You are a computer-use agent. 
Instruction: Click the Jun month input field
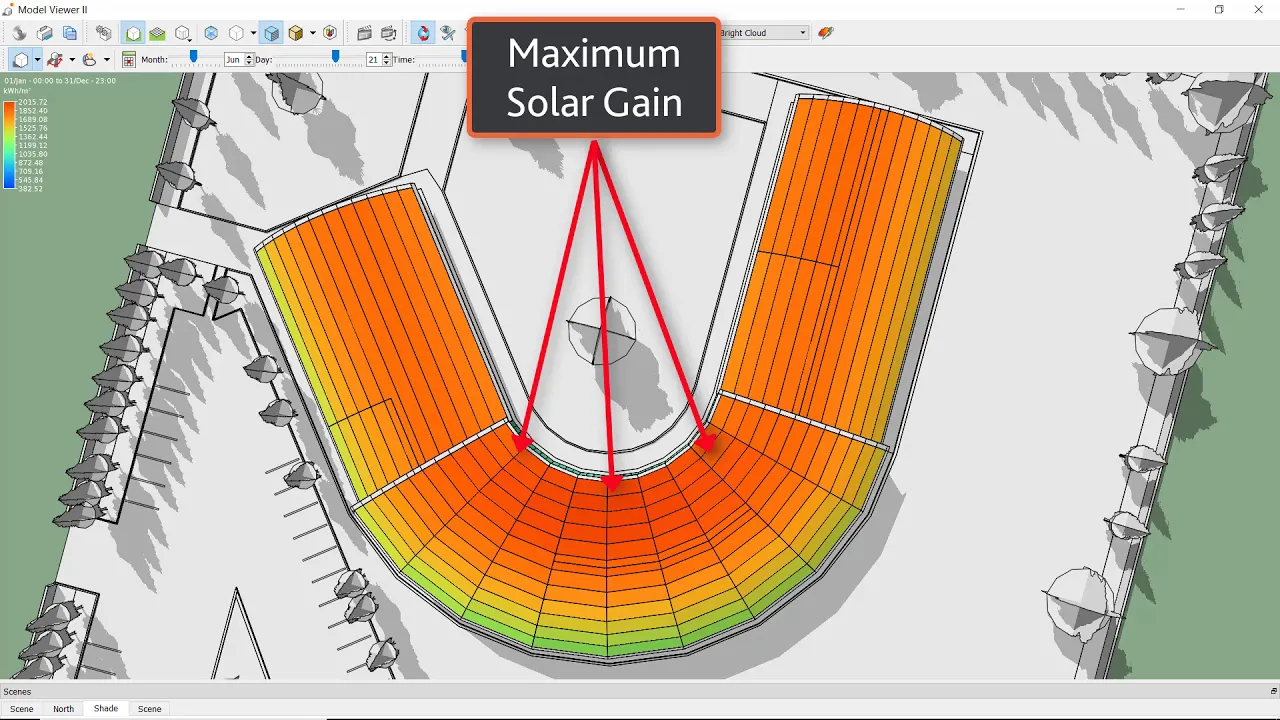point(233,60)
